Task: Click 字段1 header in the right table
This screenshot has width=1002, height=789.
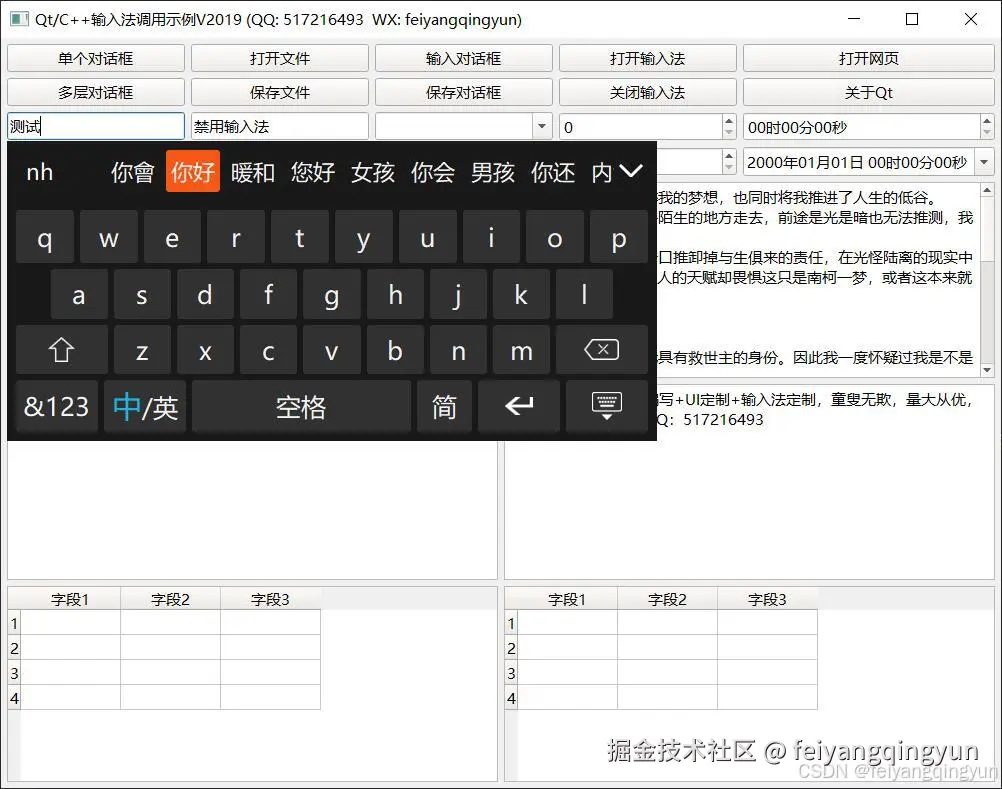Action: coord(567,599)
